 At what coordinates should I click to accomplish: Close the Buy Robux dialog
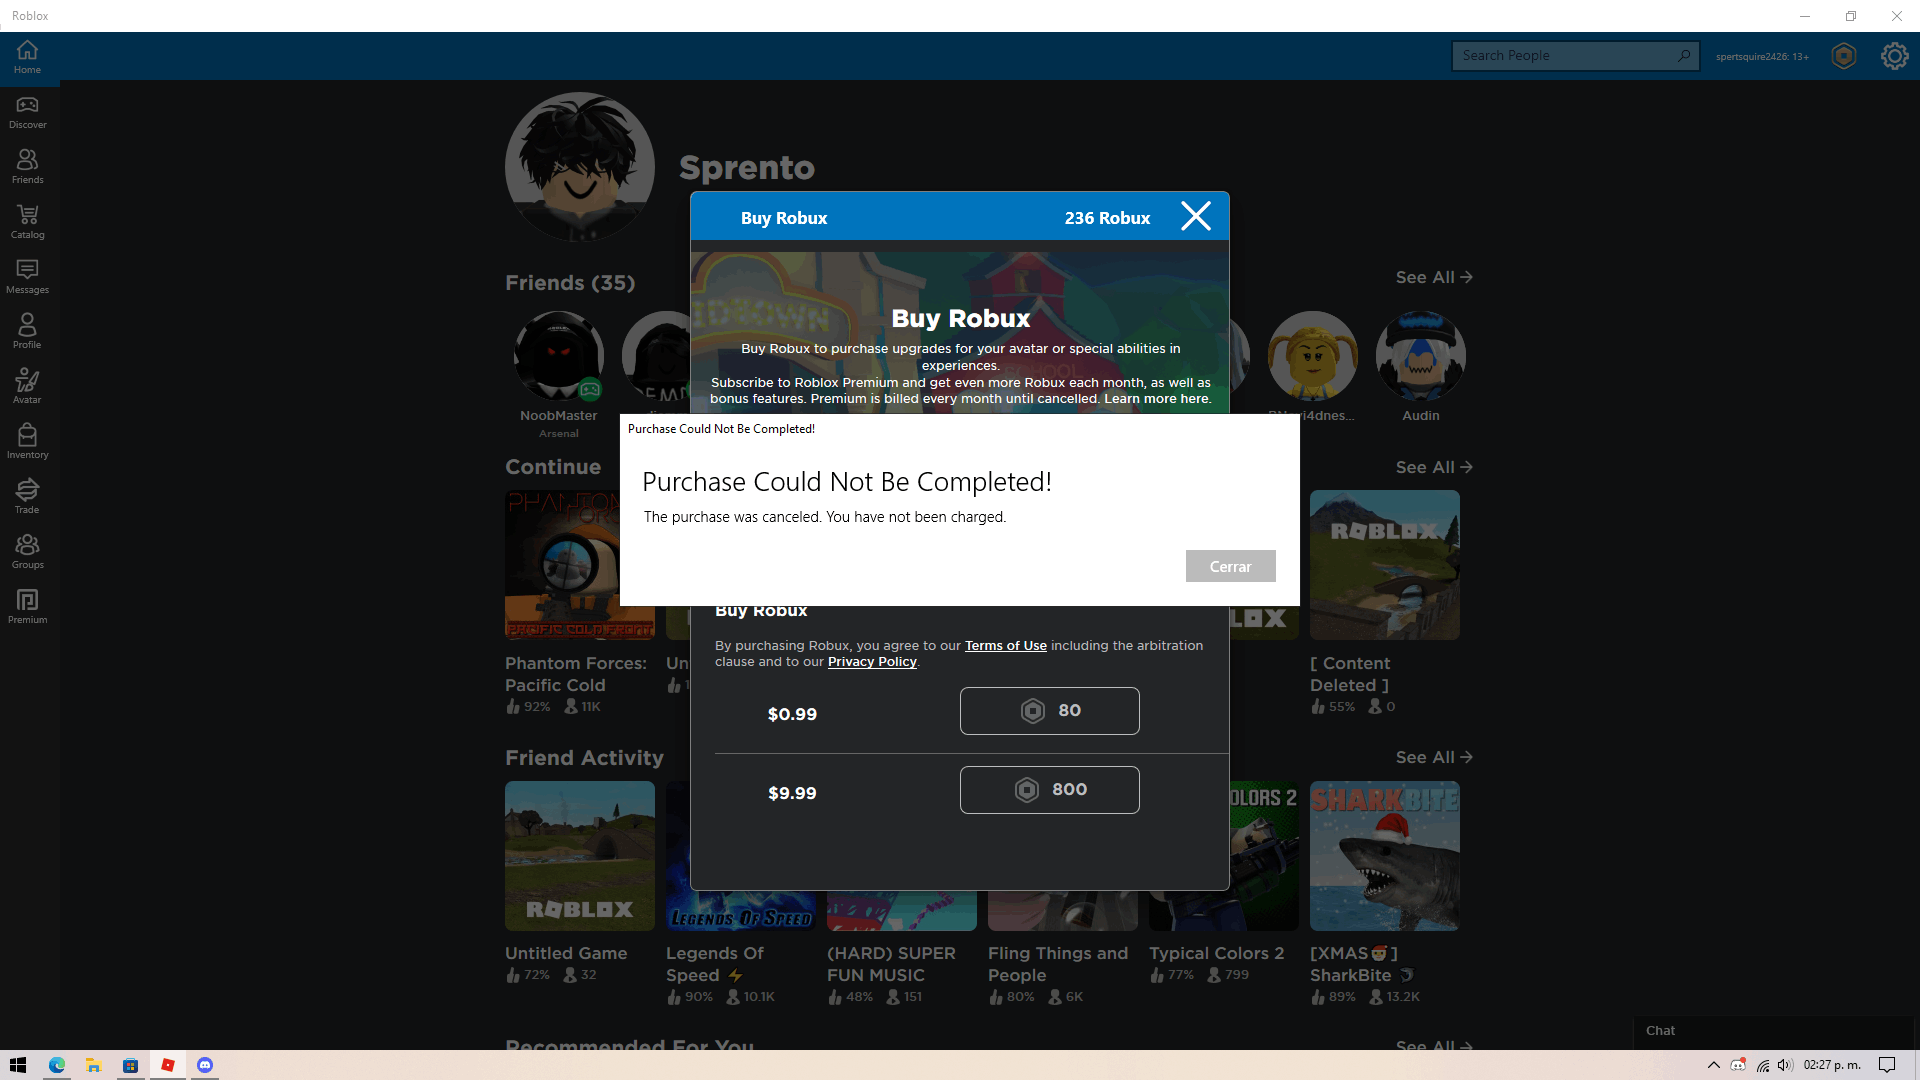pyautogui.click(x=1196, y=216)
